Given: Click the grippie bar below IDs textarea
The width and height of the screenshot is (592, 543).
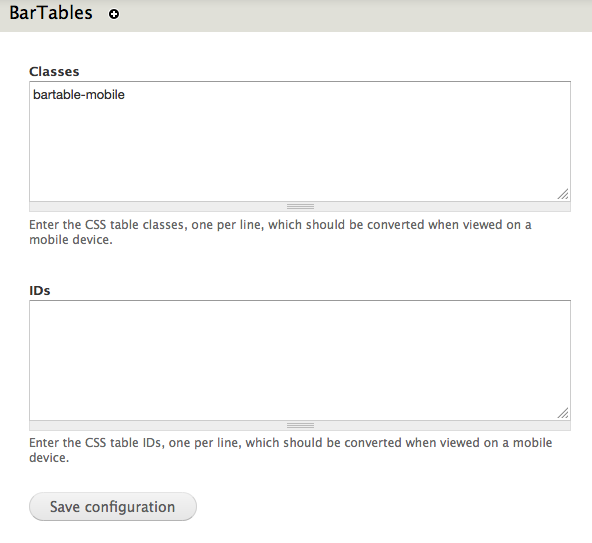Looking at the screenshot, I should click(300, 426).
